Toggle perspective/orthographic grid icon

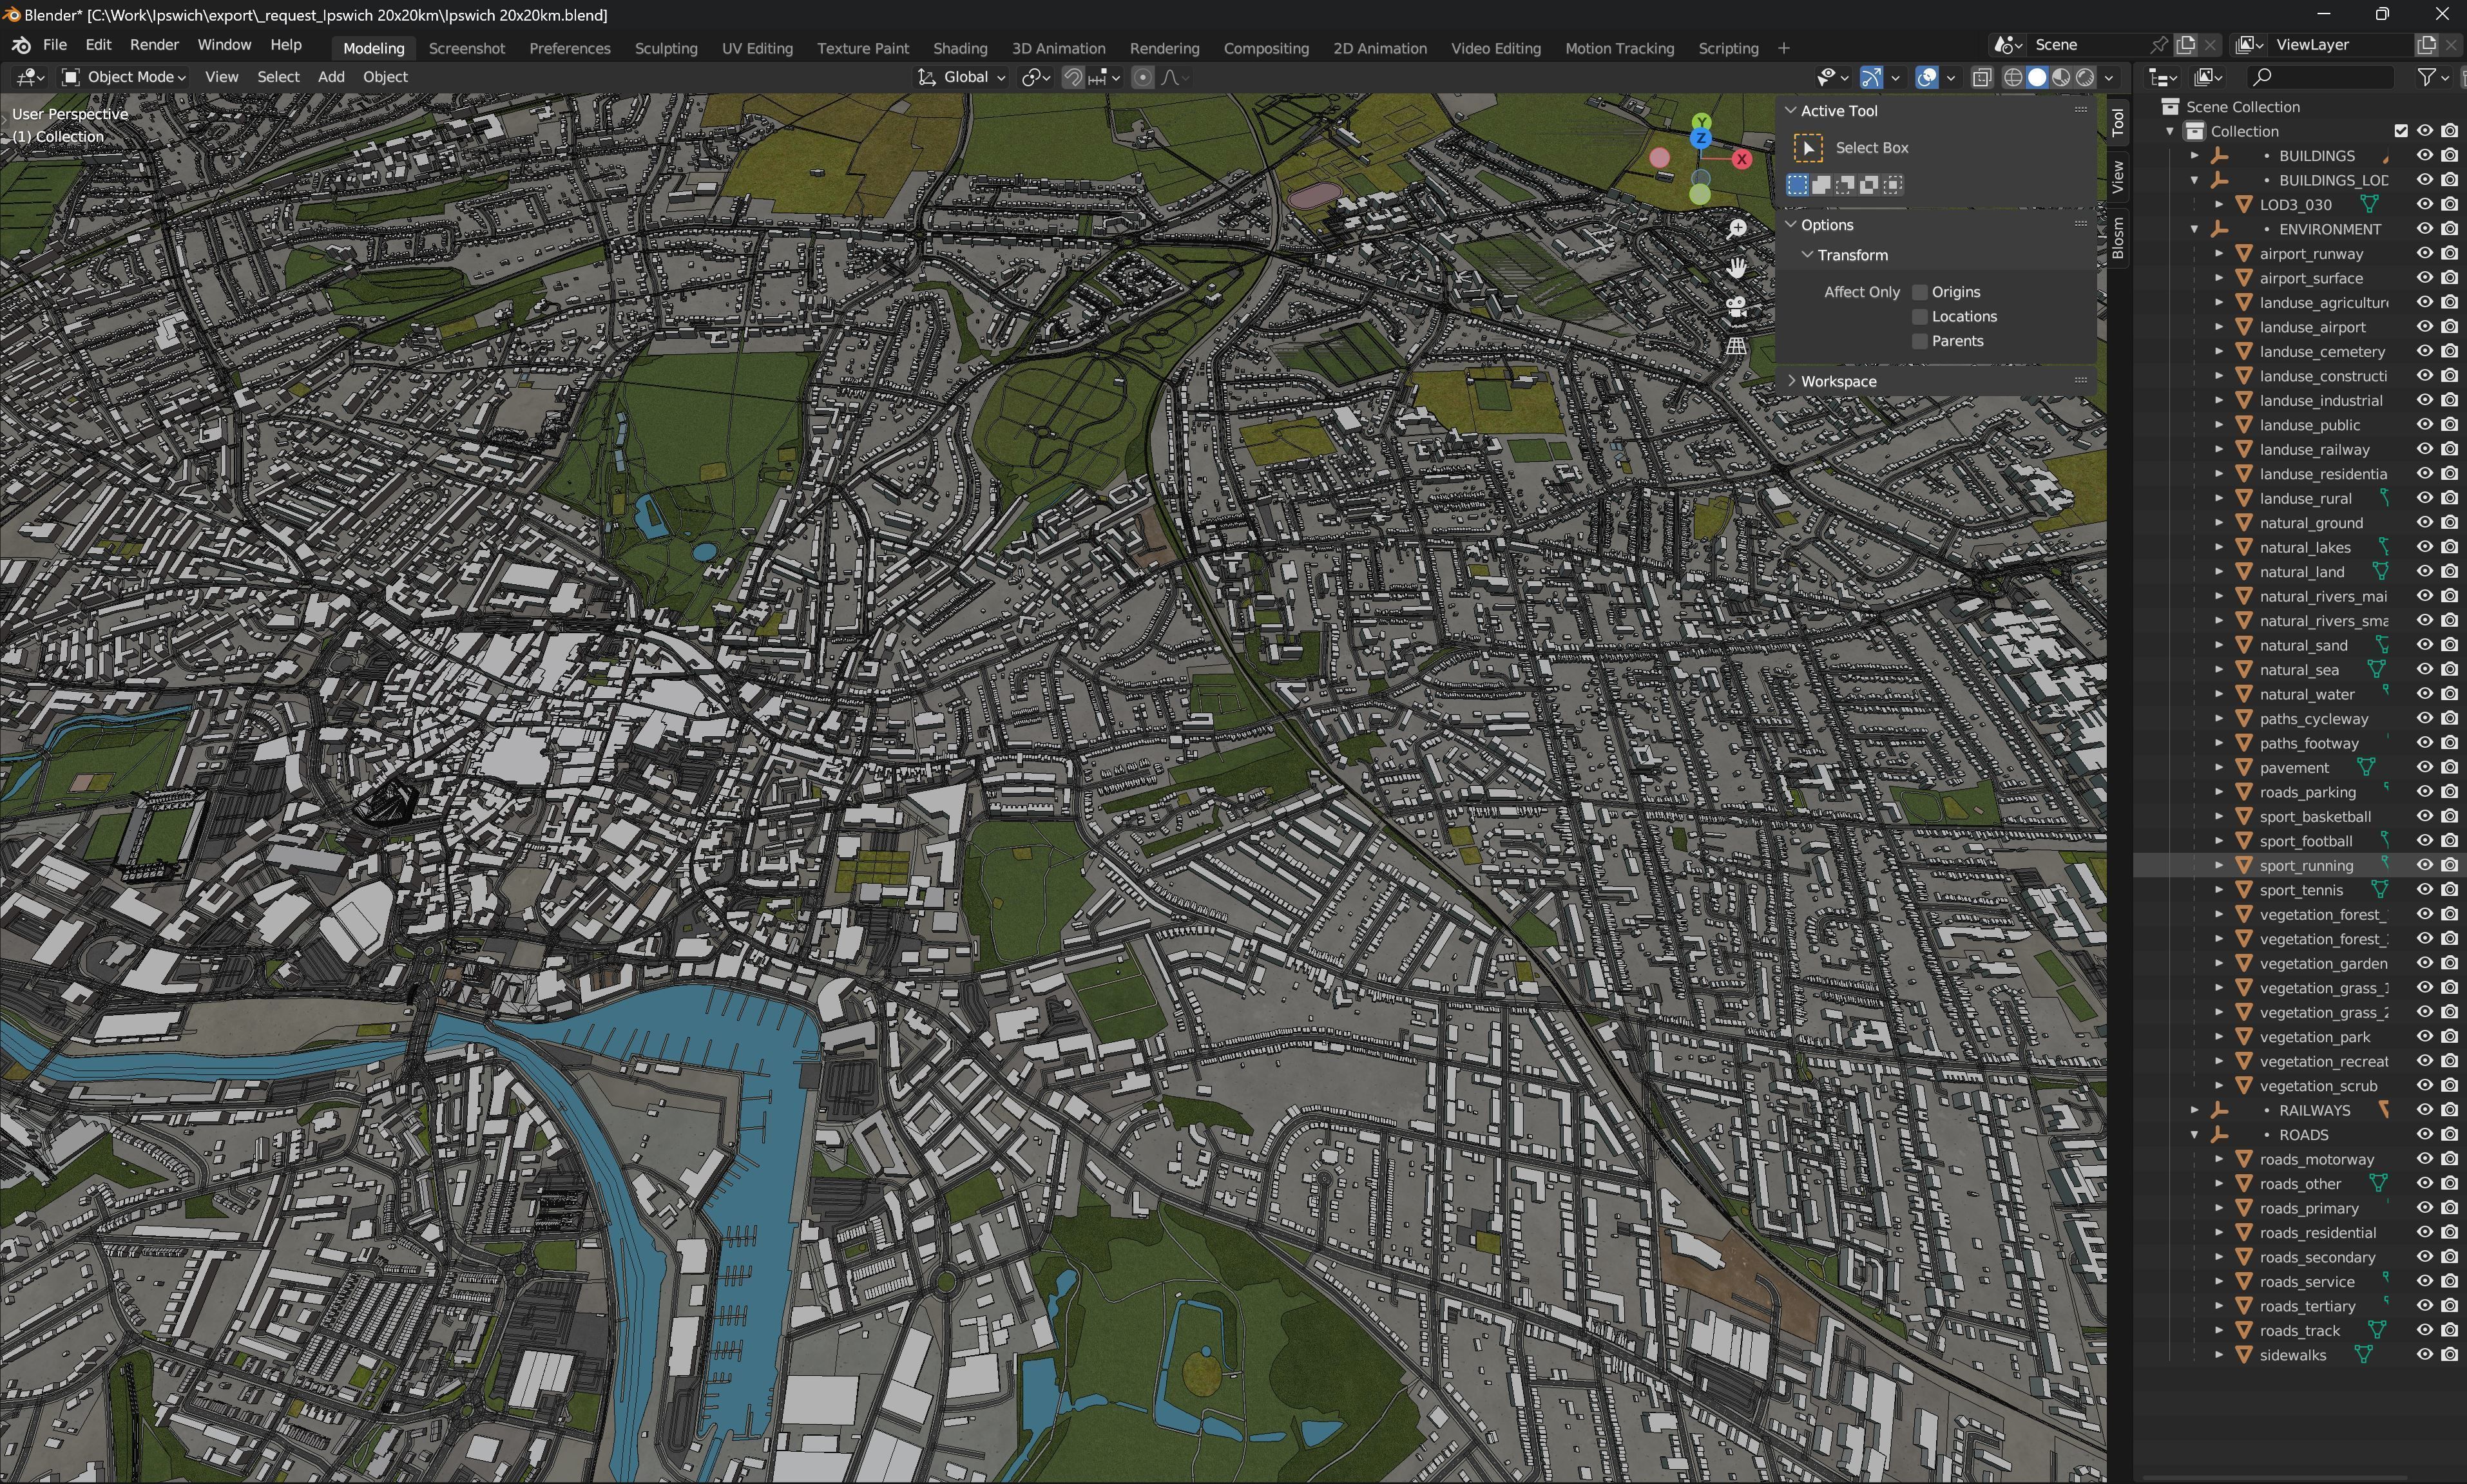(1737, 346)
